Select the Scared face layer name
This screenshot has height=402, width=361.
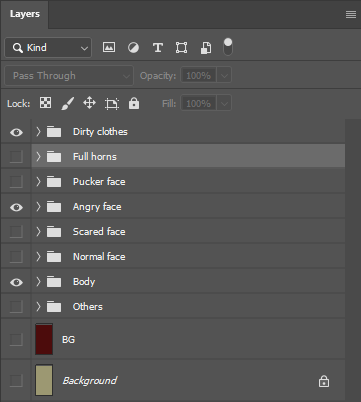[x=99, y=232]
